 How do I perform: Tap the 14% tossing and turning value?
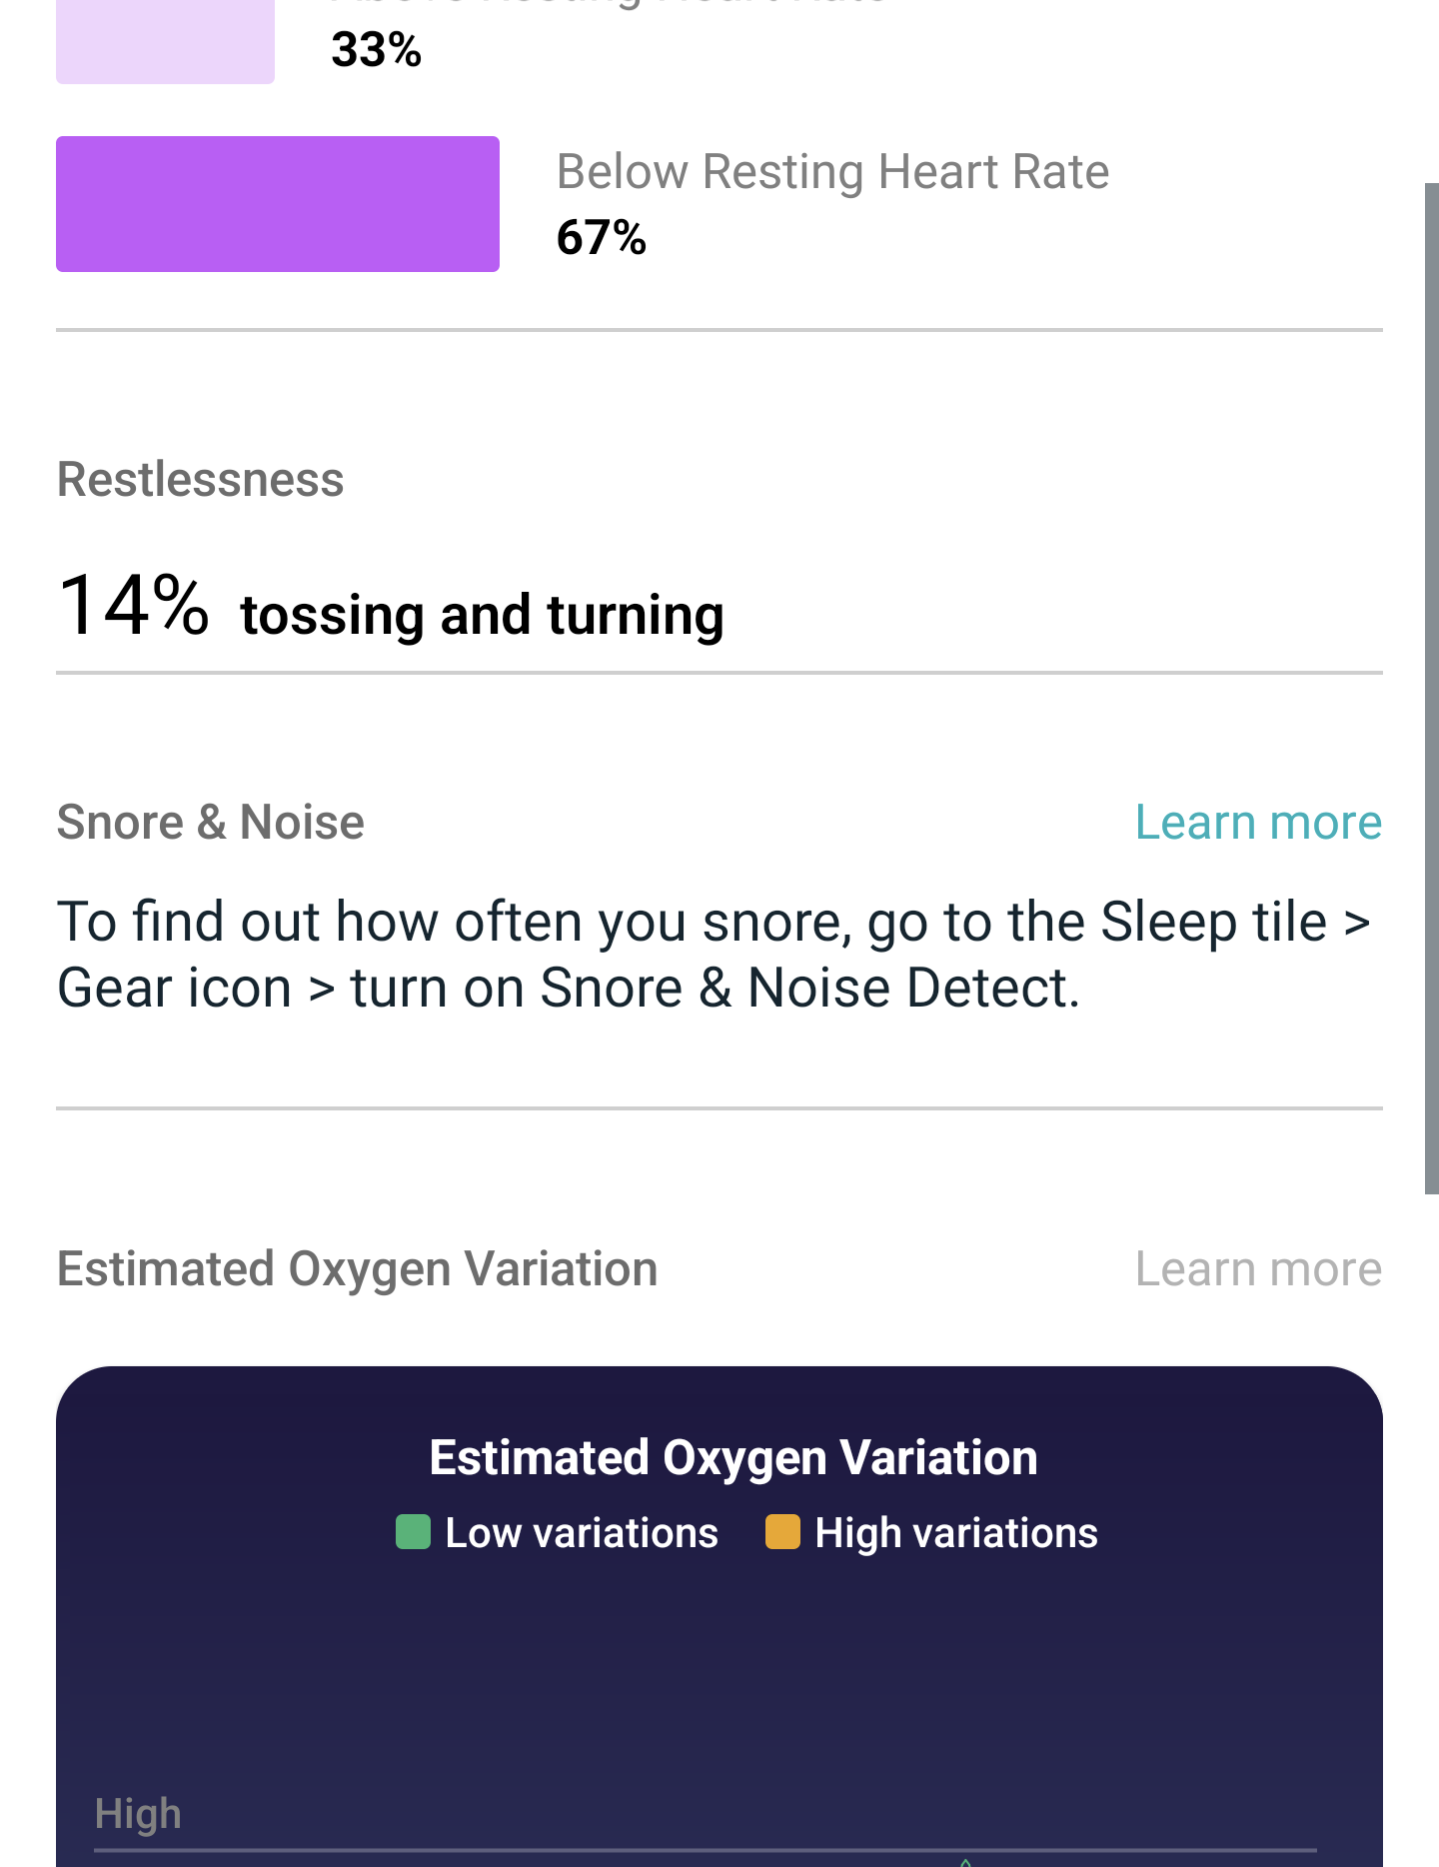(x=391, y=606)
